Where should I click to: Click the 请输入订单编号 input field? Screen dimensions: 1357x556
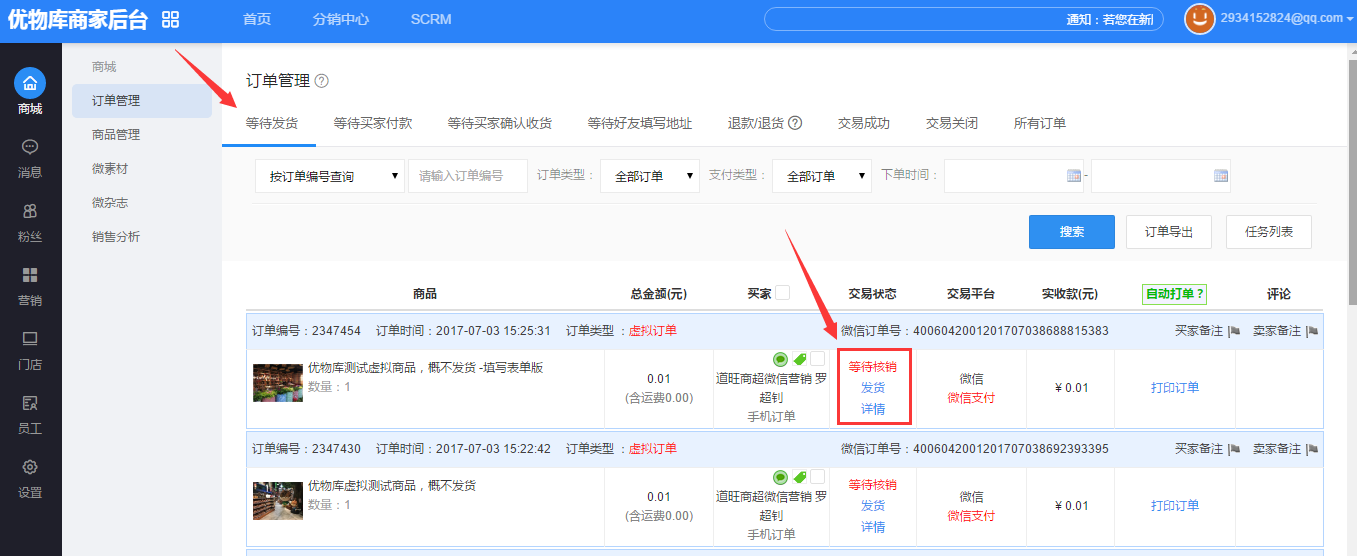pos(468,176)
